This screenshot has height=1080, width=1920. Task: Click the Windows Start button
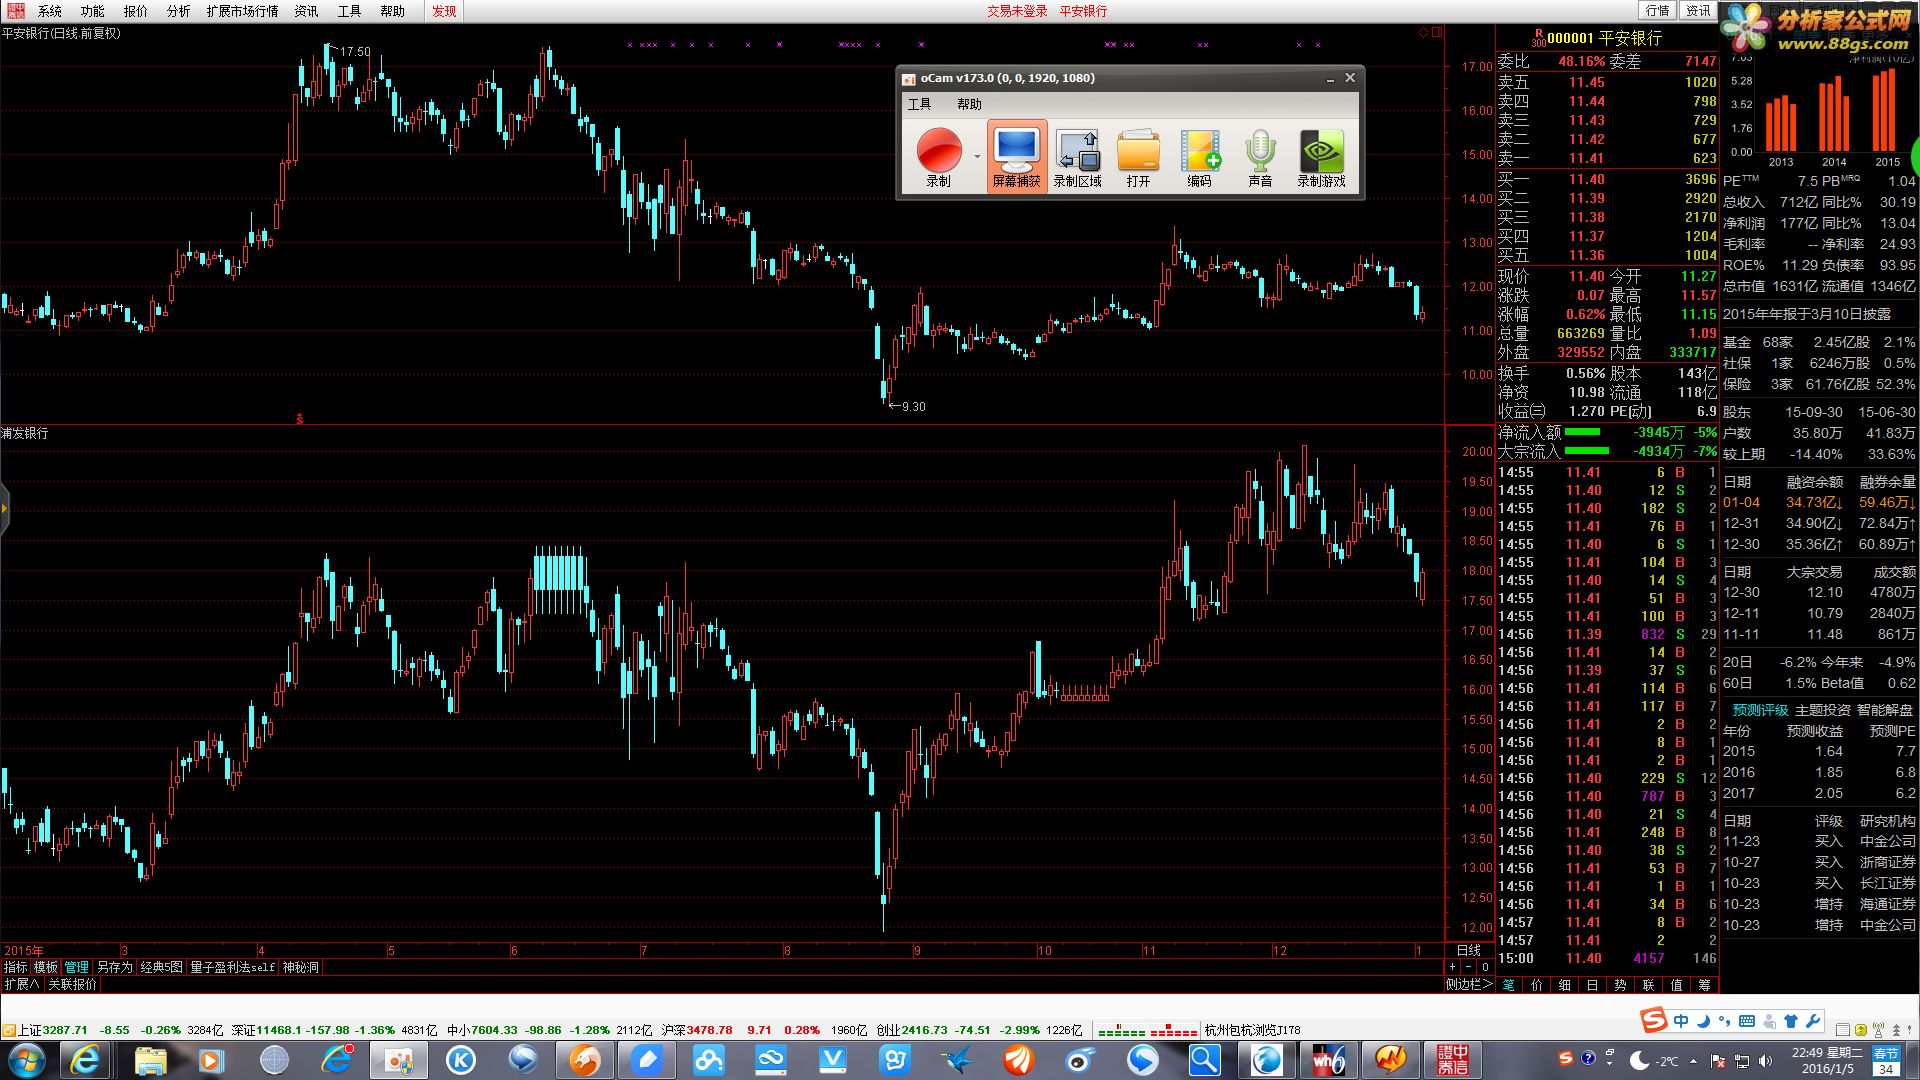click(27, 1060)
